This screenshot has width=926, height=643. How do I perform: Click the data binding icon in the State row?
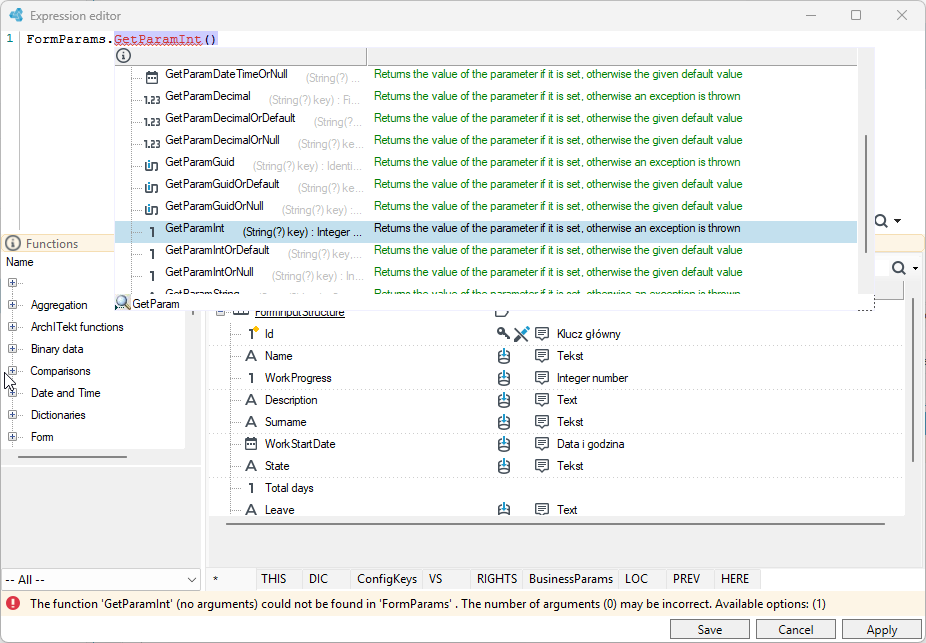504,466
